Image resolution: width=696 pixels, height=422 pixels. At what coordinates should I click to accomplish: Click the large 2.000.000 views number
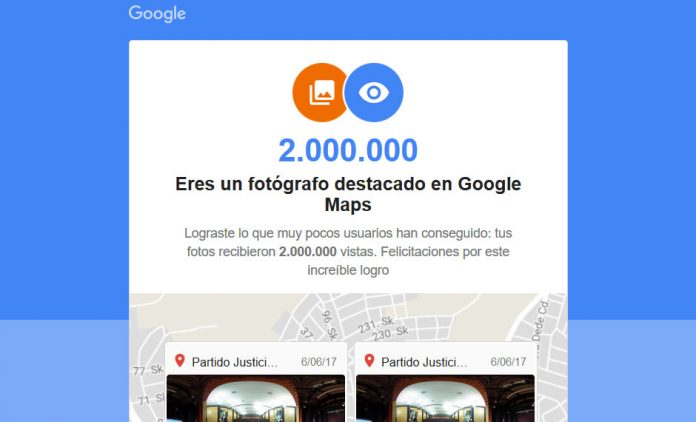[348, 150]
